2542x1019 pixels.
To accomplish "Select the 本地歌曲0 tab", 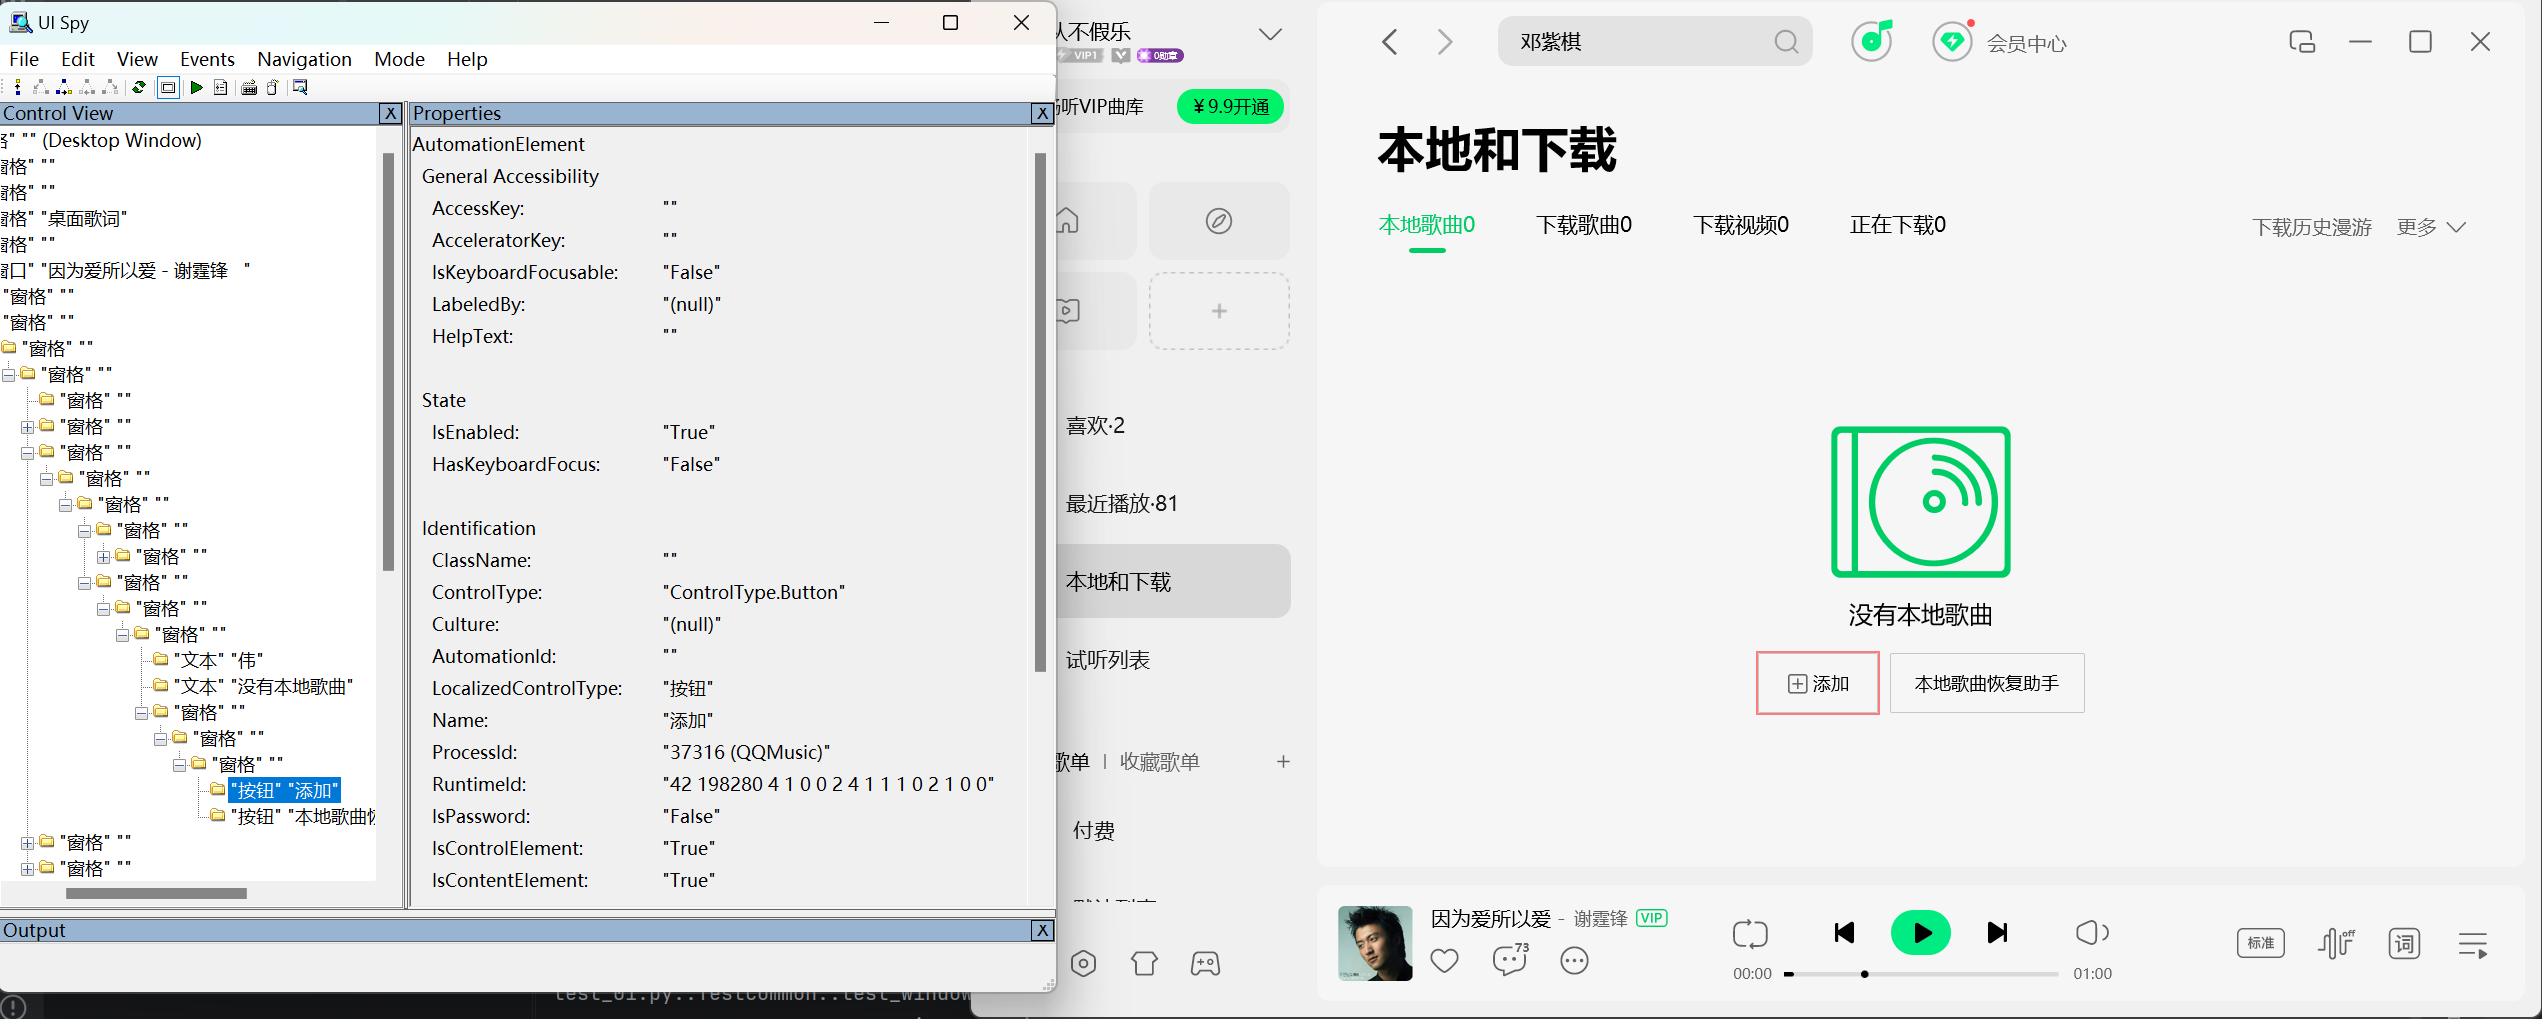I will point(1427,225).
